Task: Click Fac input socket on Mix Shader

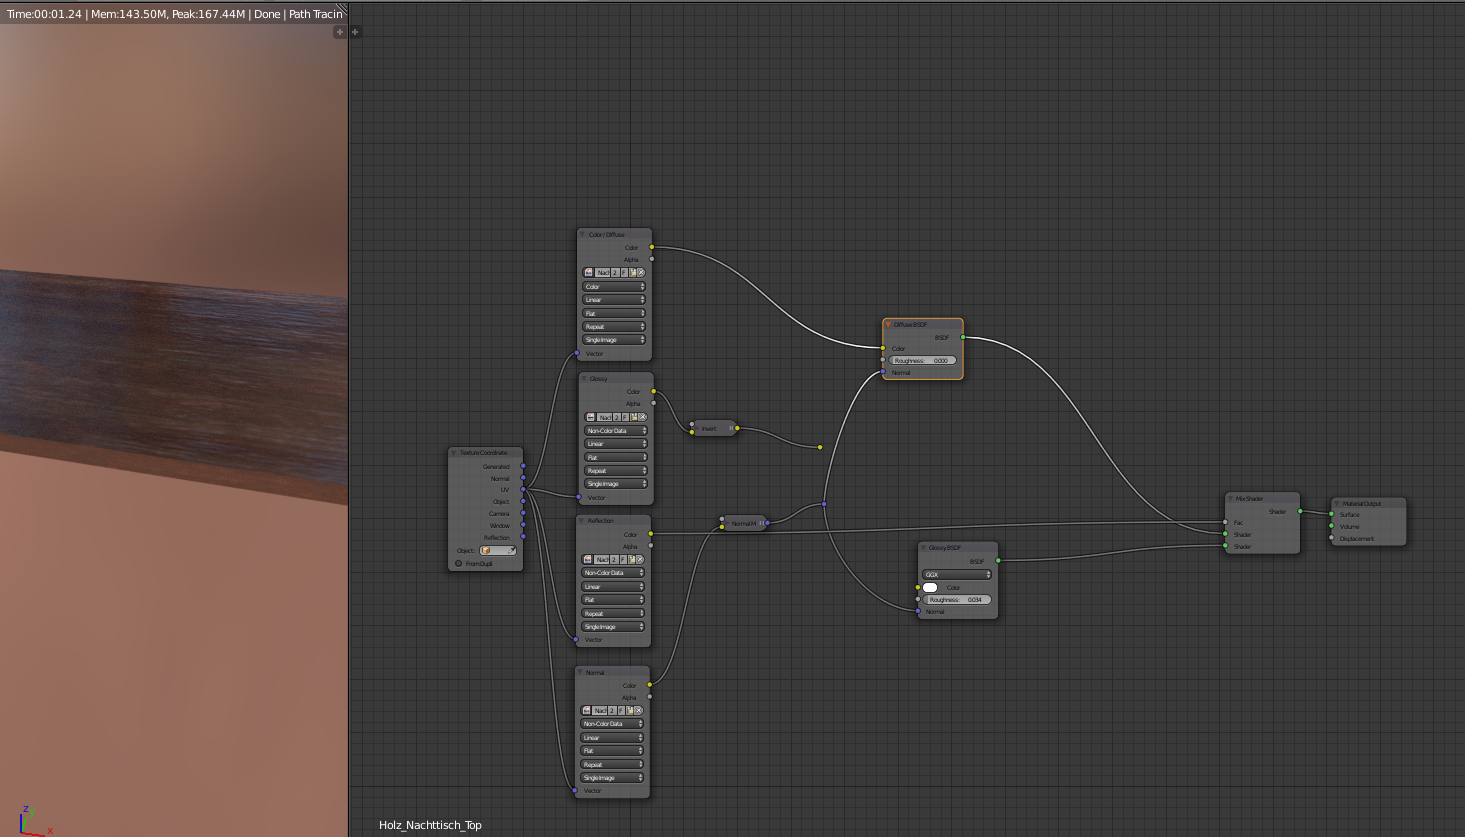Action: 1225,522
